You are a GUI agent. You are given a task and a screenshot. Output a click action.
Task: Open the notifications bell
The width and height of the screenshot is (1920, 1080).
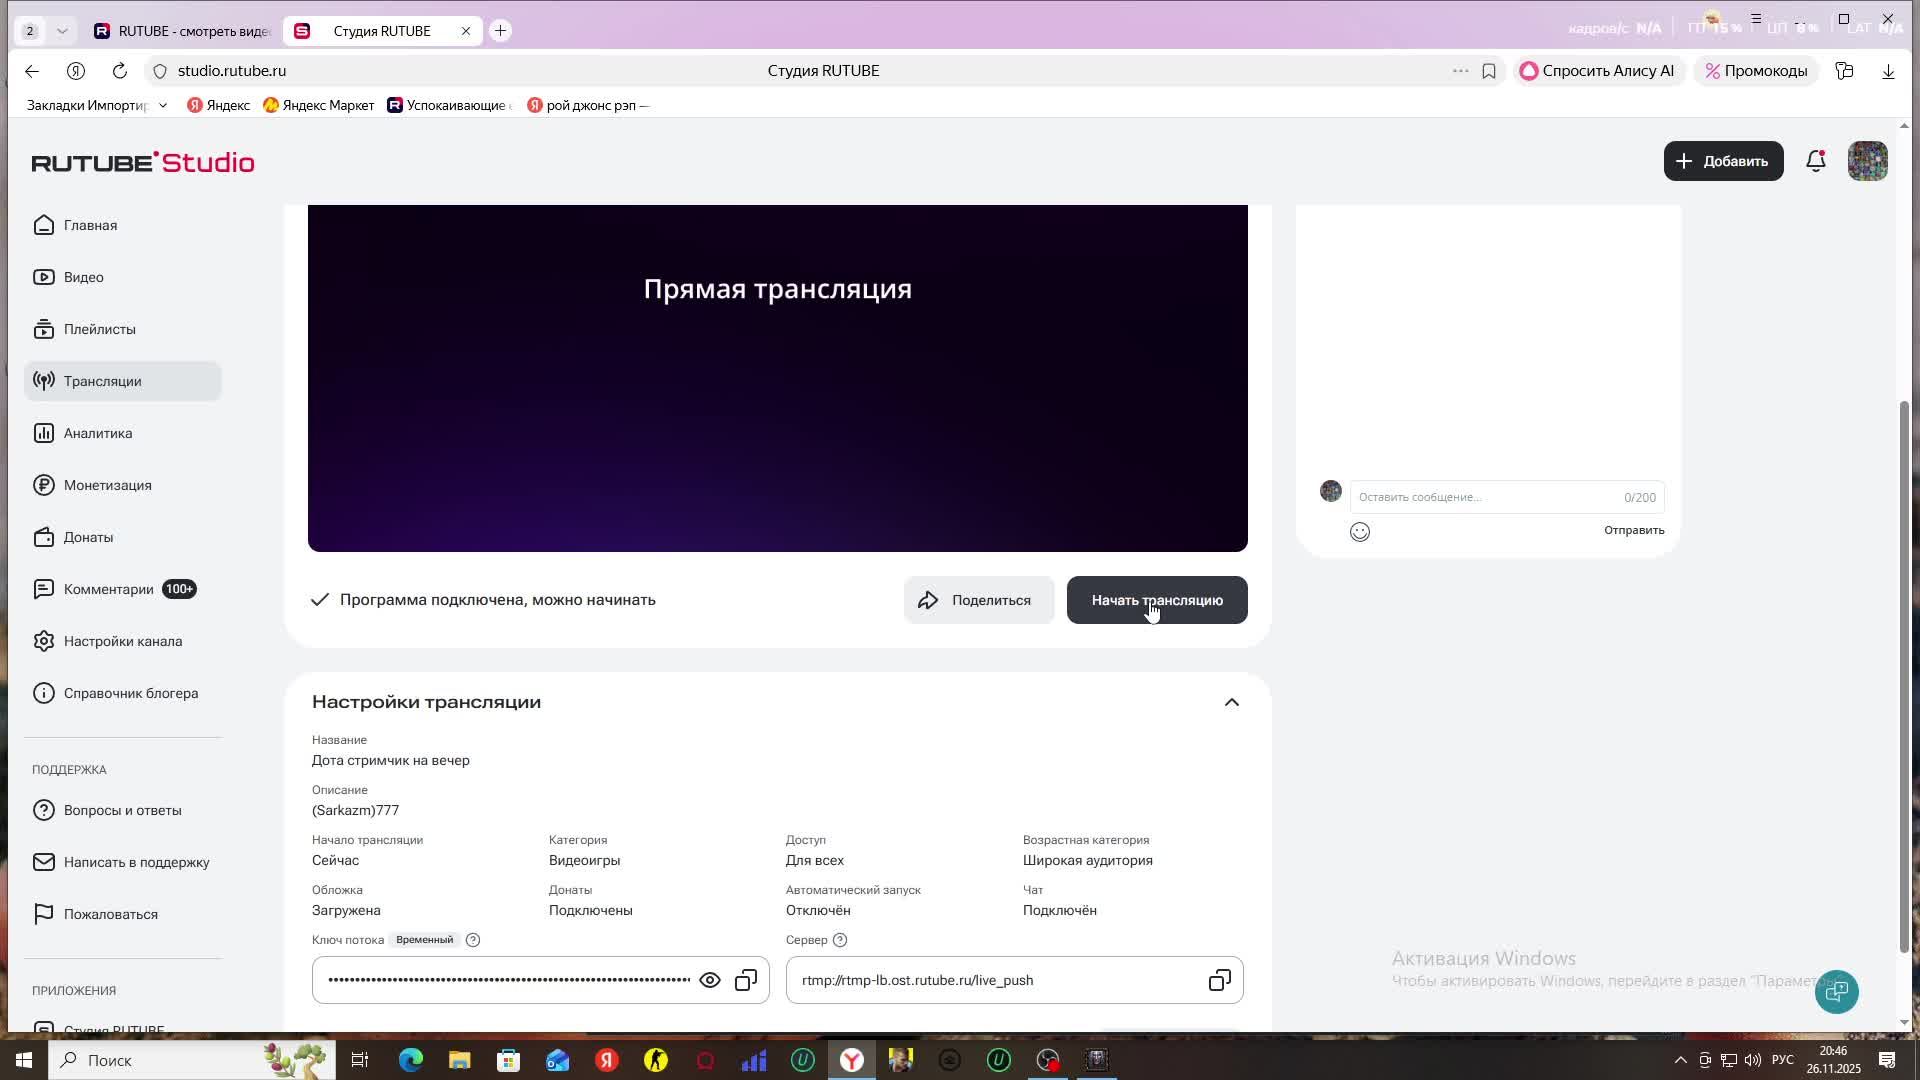tap(1816, 161)
